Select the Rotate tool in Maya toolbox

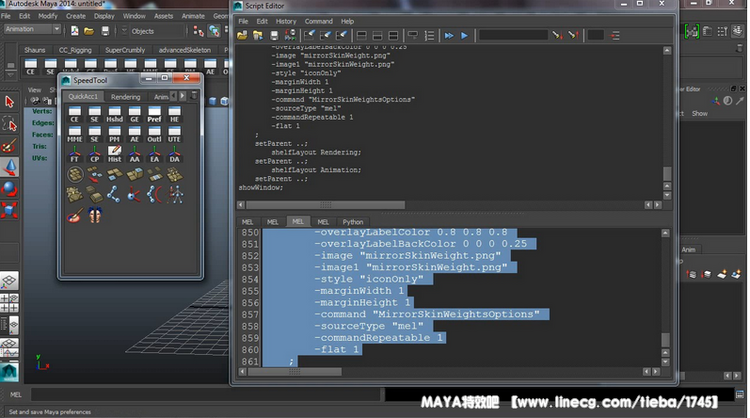click(x=9, y=189)
